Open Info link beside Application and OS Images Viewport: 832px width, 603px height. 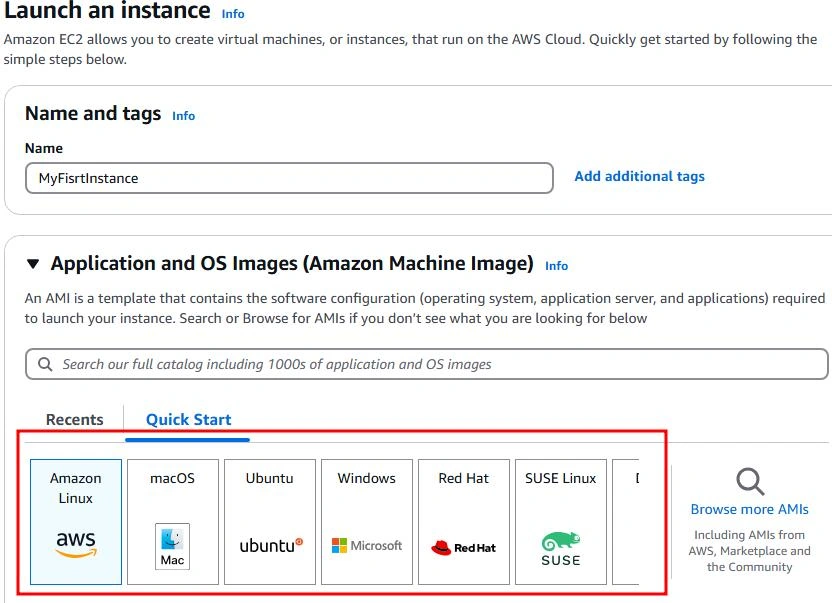(x=557, y=265)
